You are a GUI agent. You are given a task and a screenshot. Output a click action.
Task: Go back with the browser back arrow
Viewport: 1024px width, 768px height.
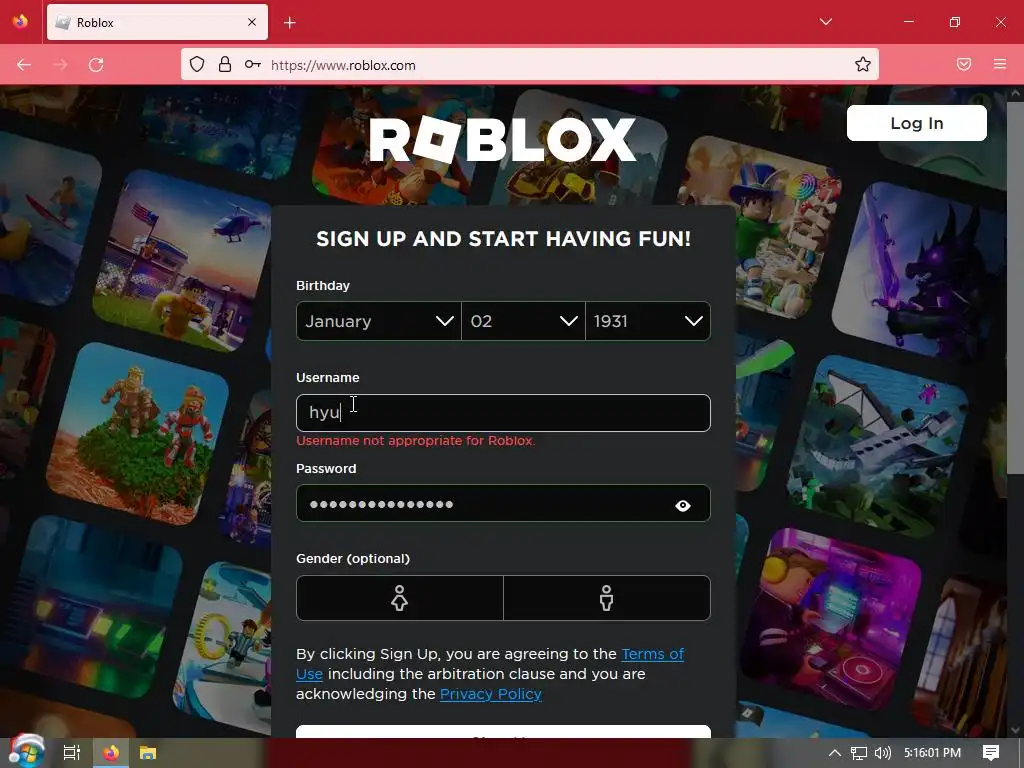point(24,65)
